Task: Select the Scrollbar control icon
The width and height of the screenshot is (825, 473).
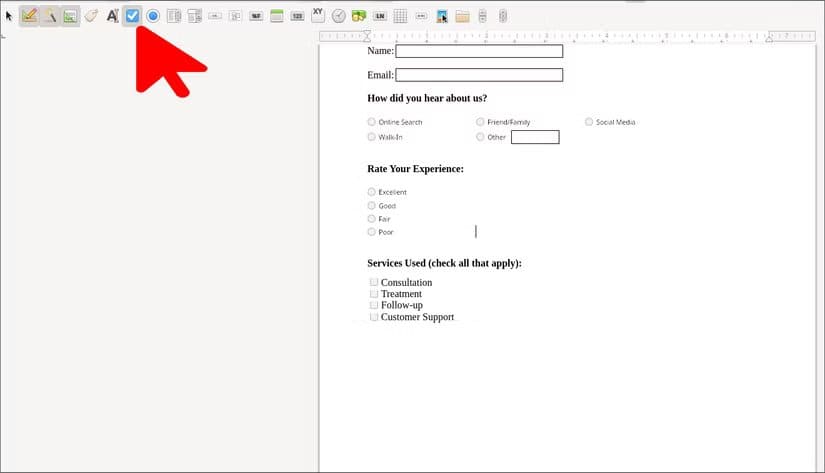Action: point(503,16)
